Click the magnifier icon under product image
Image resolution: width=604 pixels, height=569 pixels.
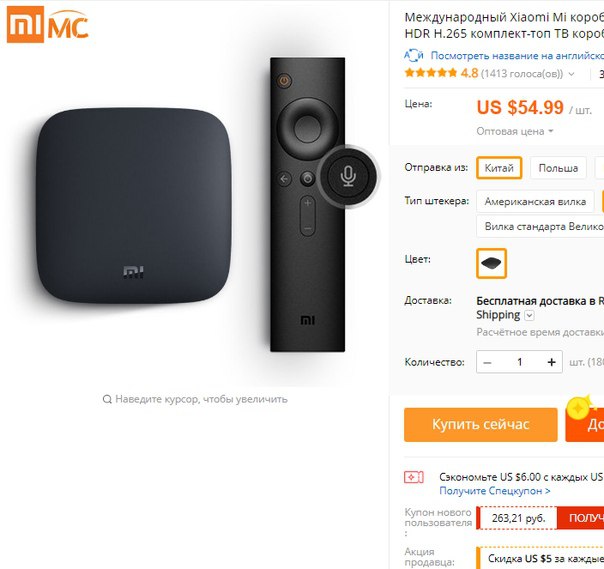click(x=107, y=399)
